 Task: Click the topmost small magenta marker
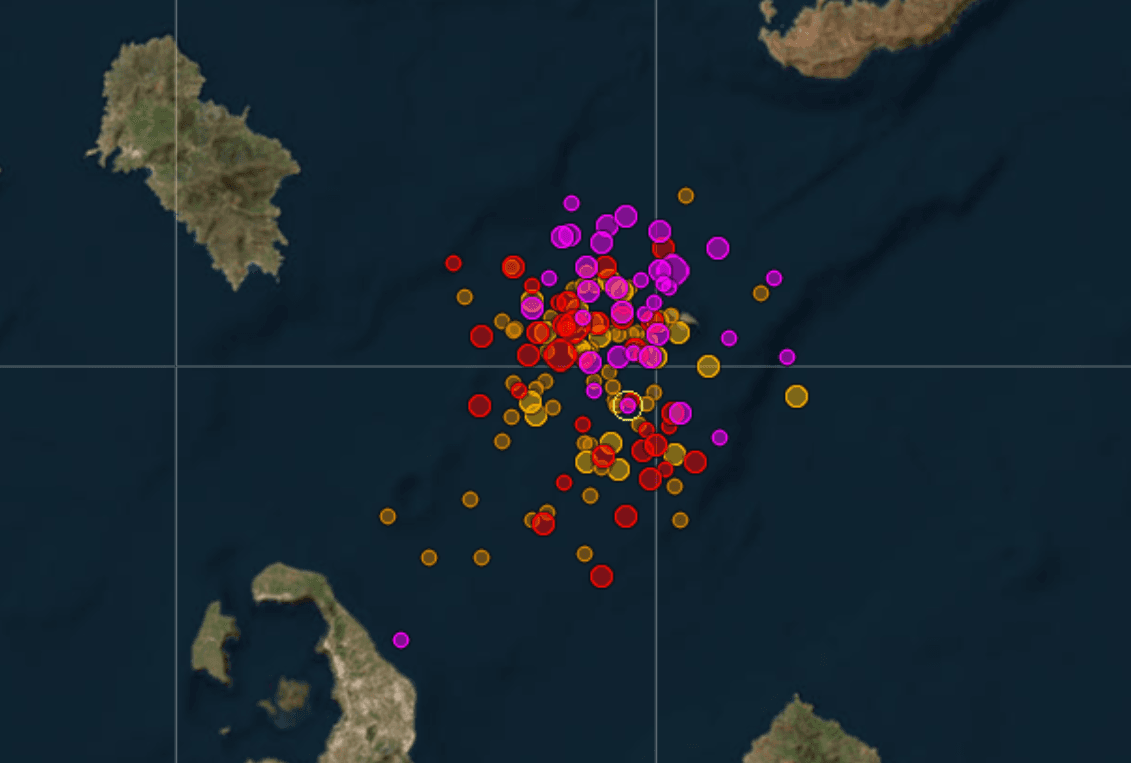[x=571, y=203]
